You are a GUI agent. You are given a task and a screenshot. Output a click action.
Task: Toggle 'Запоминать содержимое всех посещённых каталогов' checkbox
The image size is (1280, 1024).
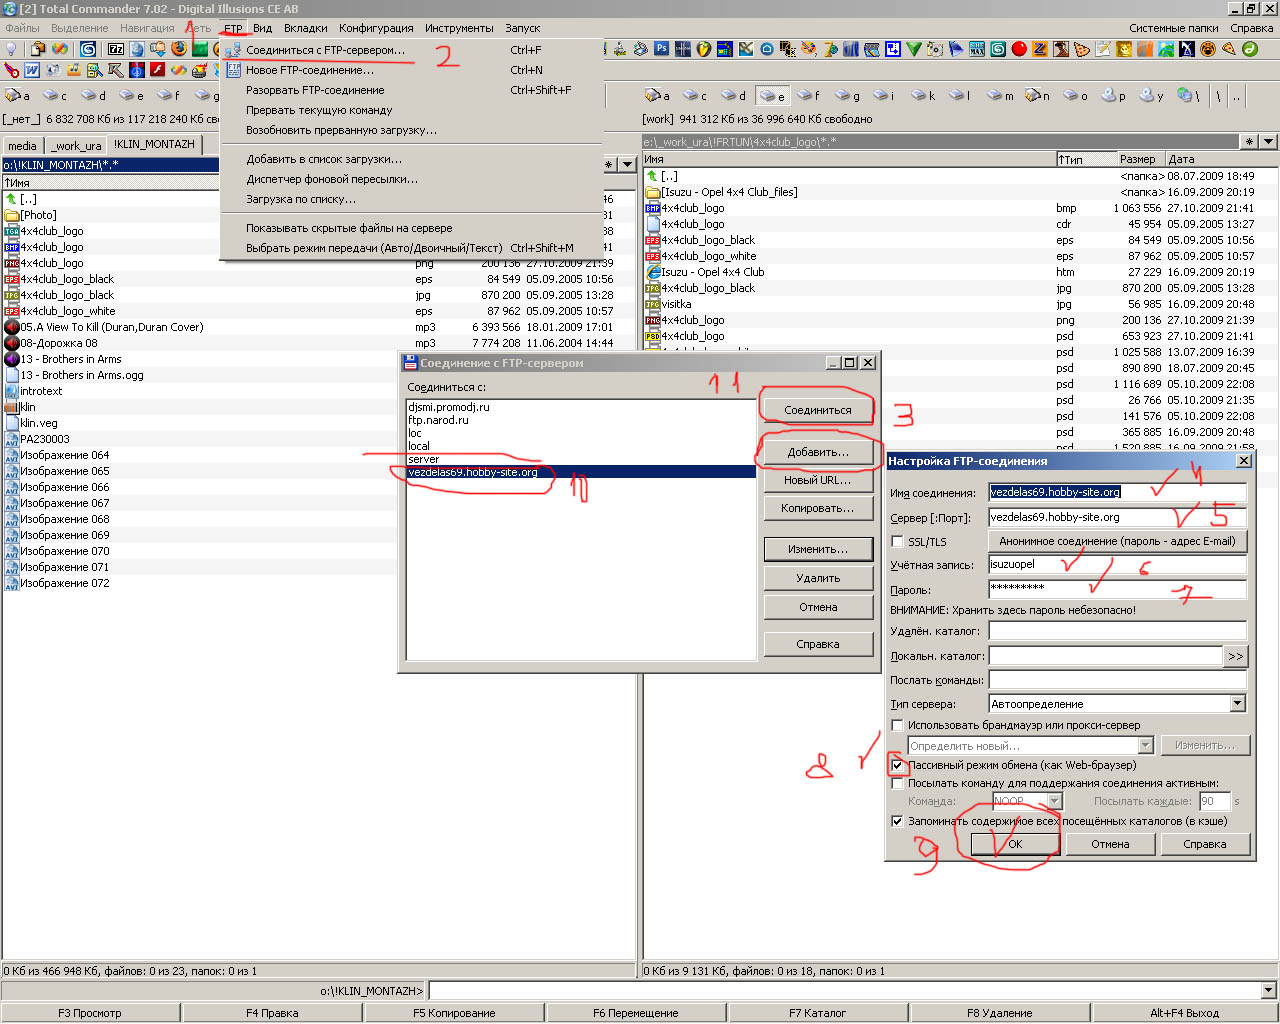pos(897,822)
